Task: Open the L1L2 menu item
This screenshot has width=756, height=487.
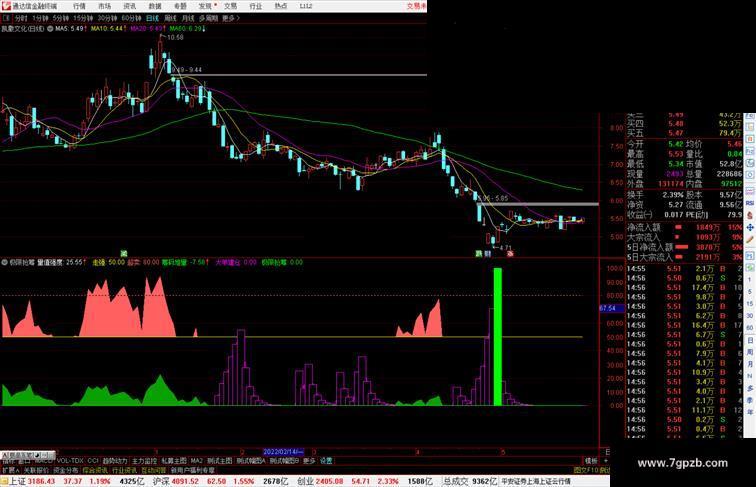Action: [x=306, y=6]
